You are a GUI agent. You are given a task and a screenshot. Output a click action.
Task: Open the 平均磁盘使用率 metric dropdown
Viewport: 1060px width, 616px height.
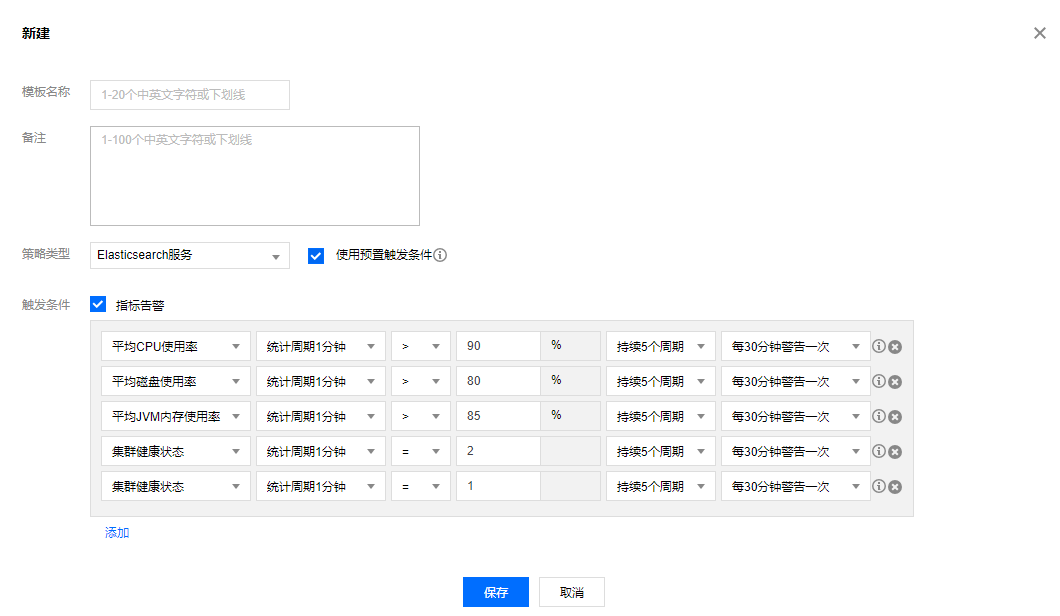[176, 381]
